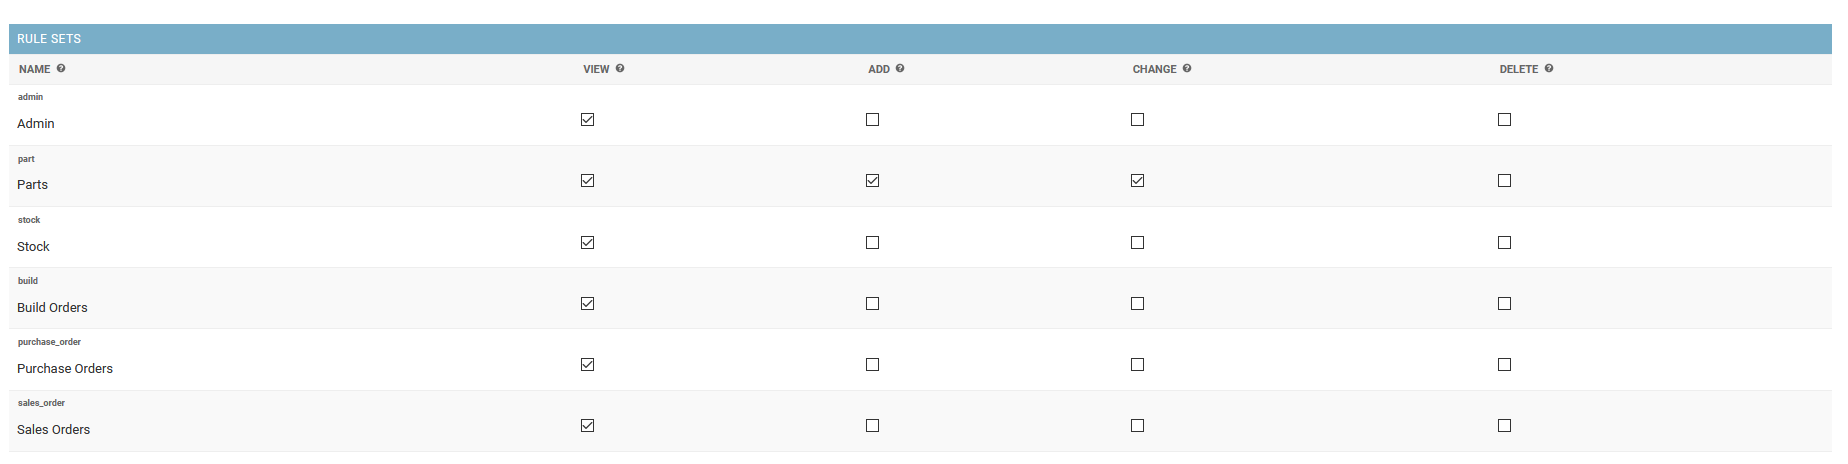Click the help icon beside CHANGE header
This screenshot has height=464, width=1848.
[1187, 69]
